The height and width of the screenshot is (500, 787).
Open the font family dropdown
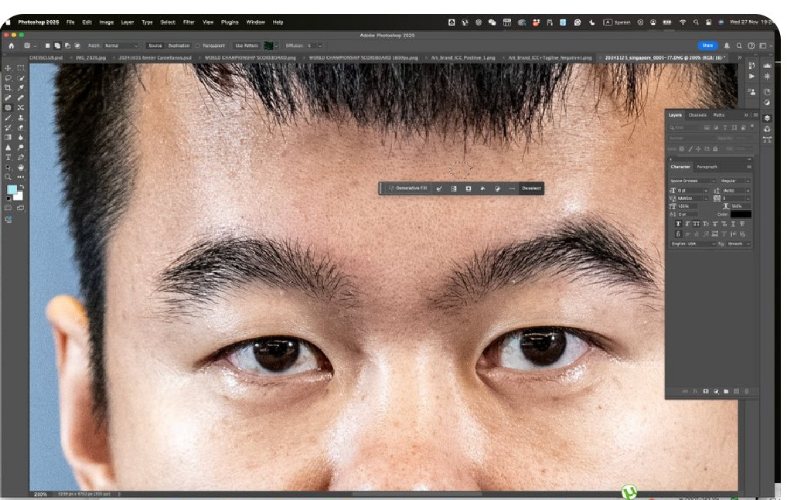click(690, 180)
